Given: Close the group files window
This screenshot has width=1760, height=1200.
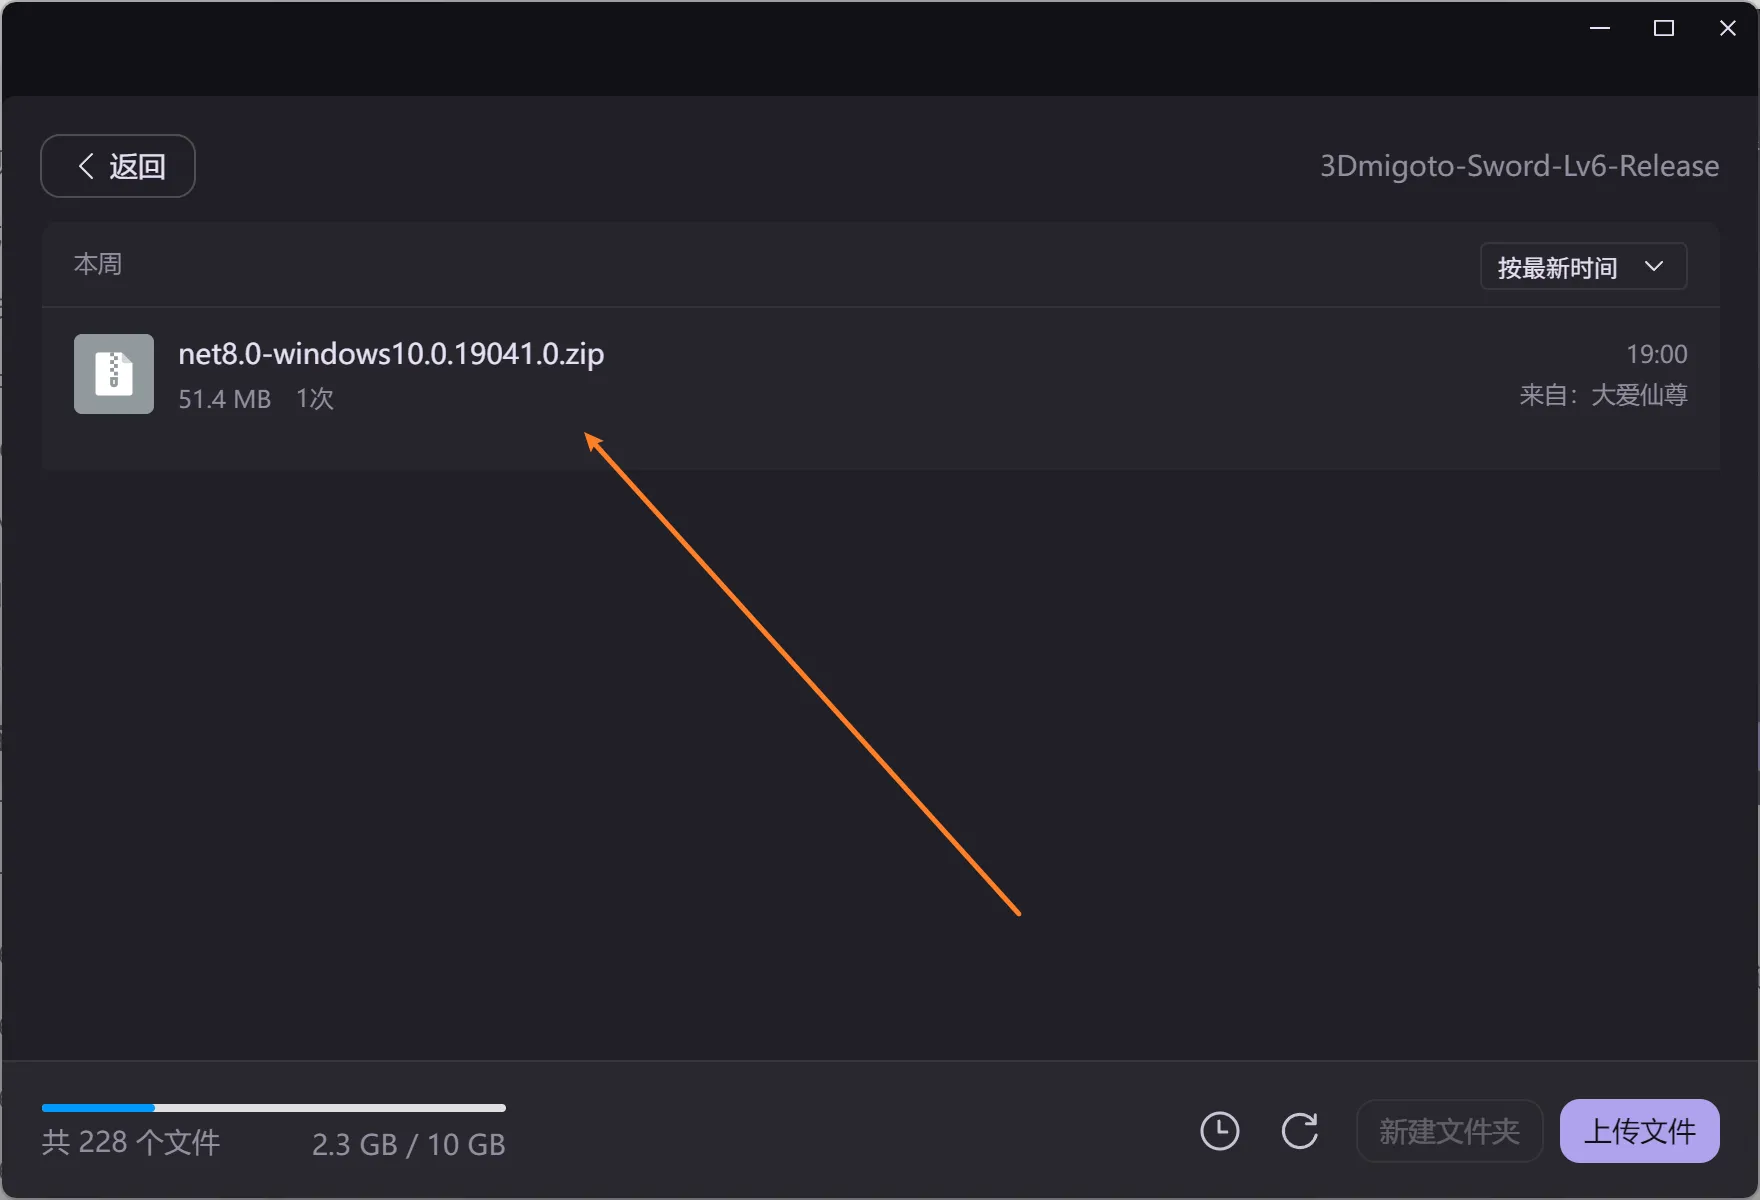Looking at the screenshot, I should [1727, 28].
